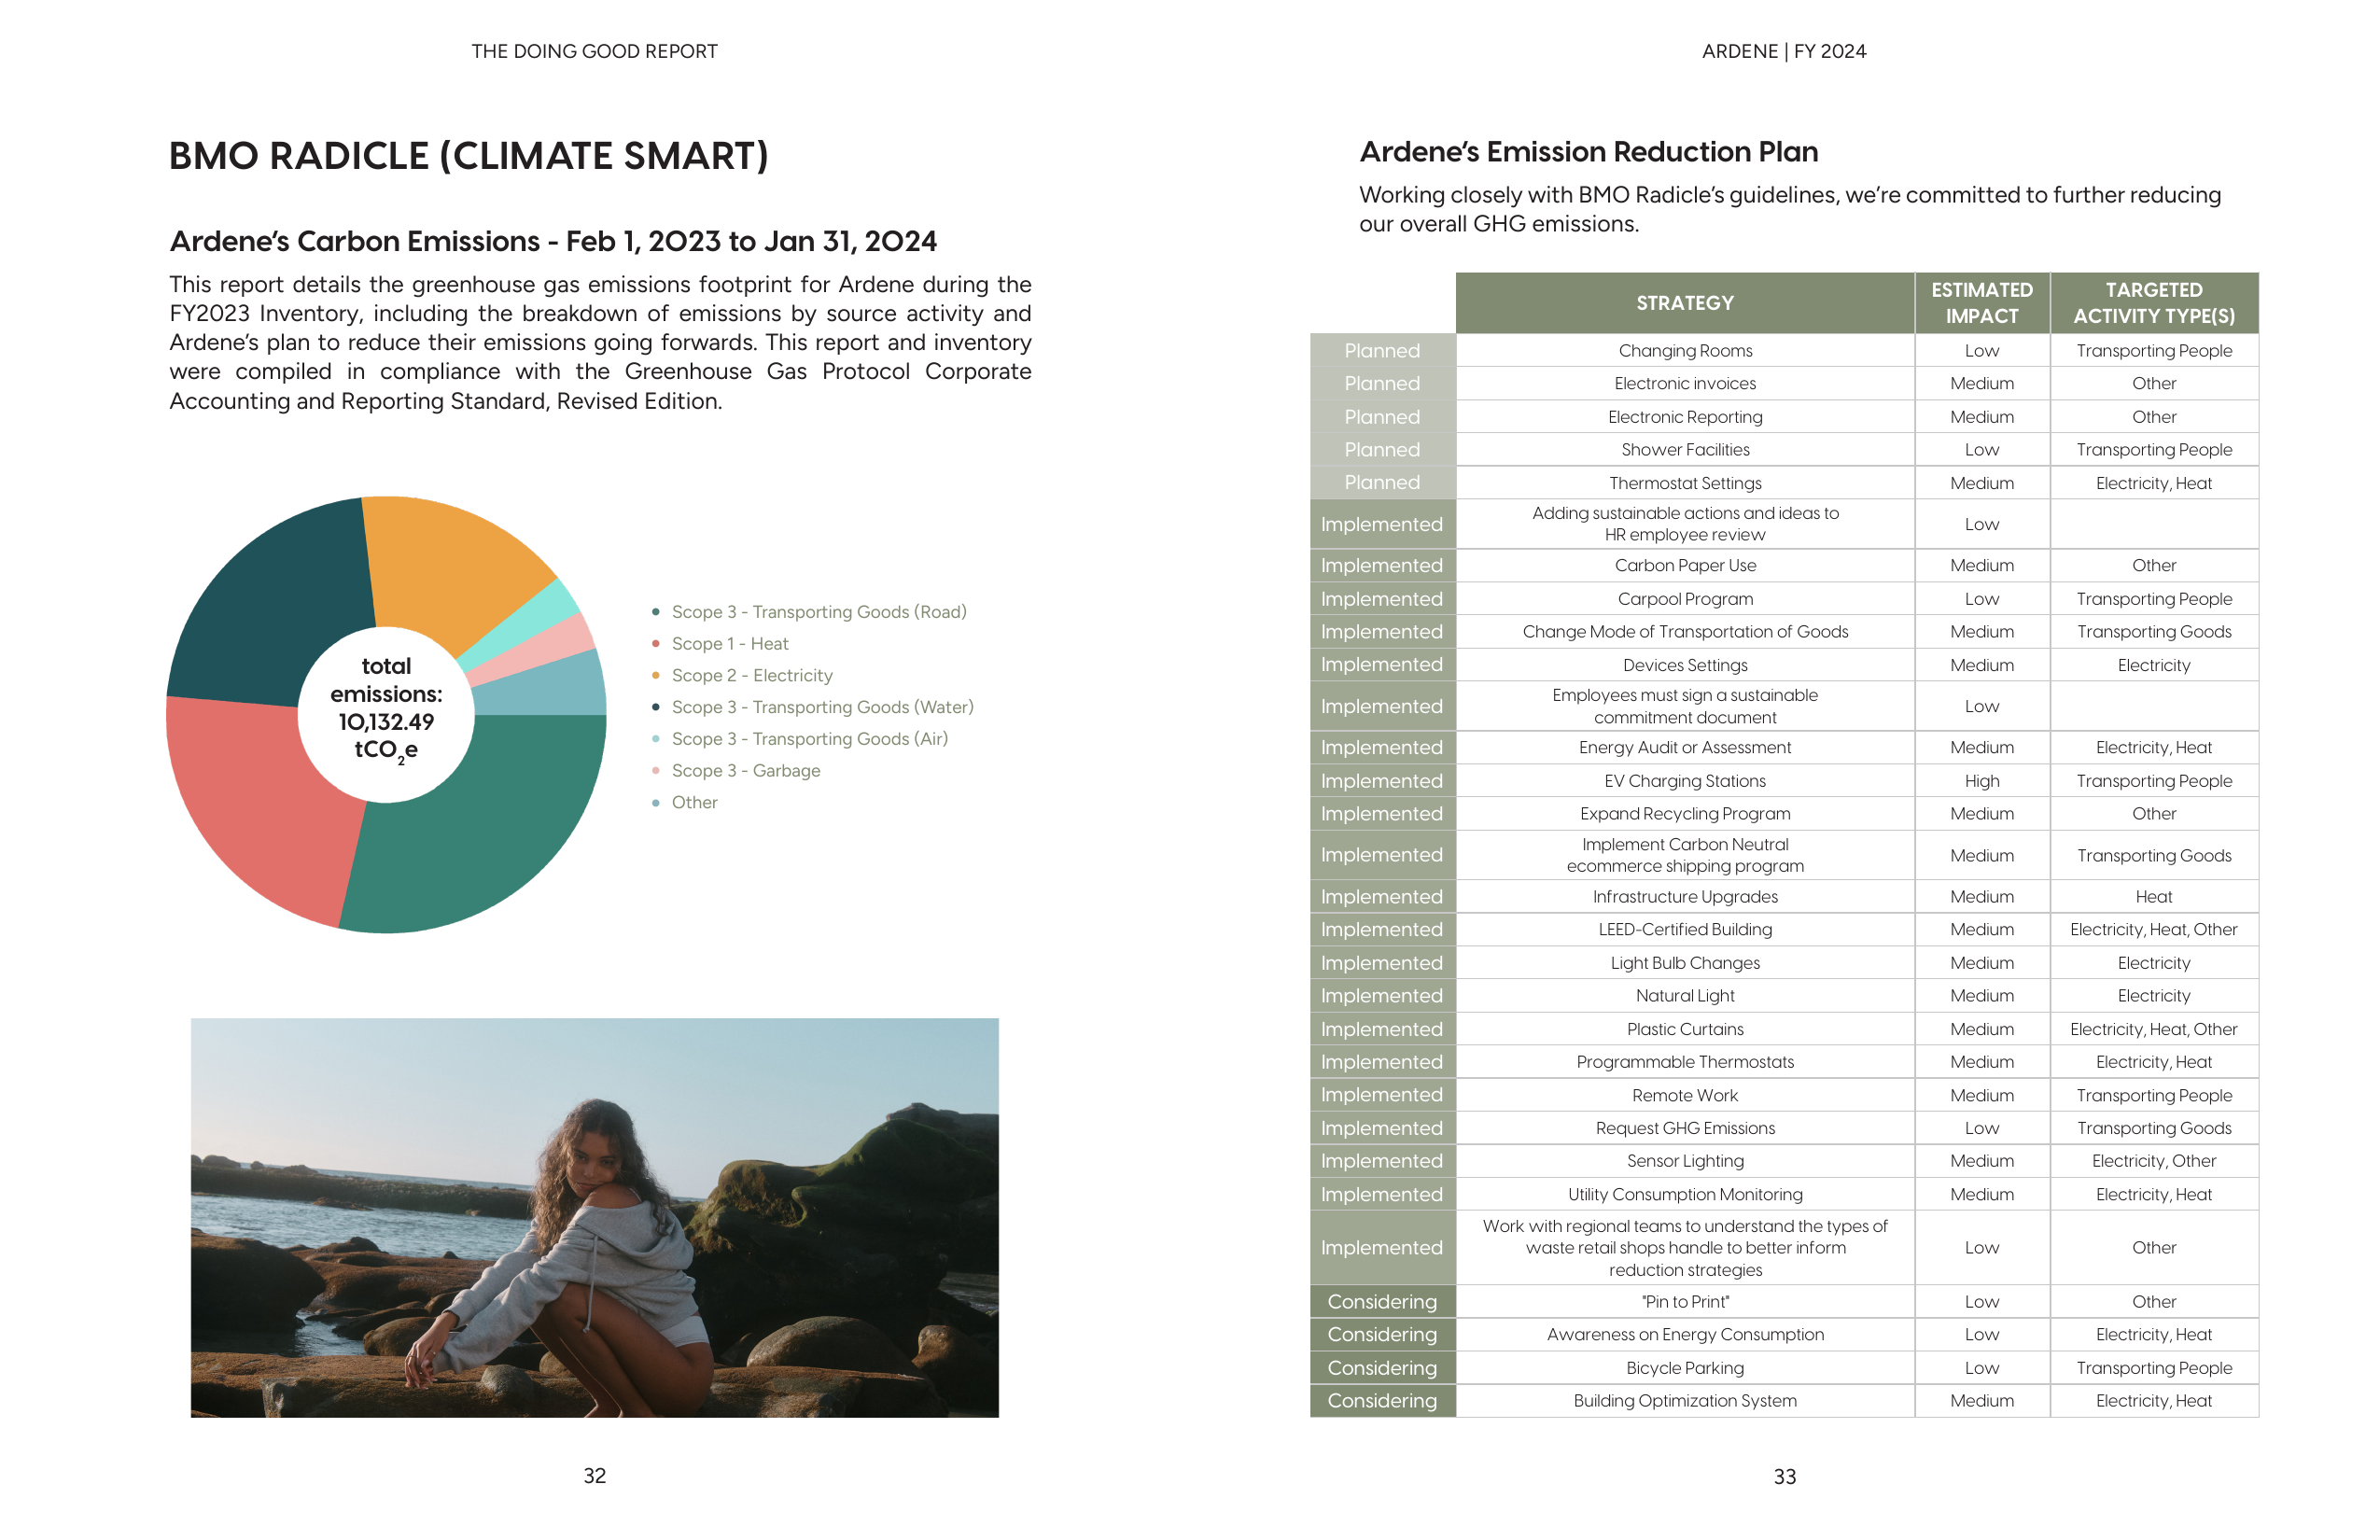Click the STRATEGY column header
The image size is (2380, 1540).
point(1685,303)
